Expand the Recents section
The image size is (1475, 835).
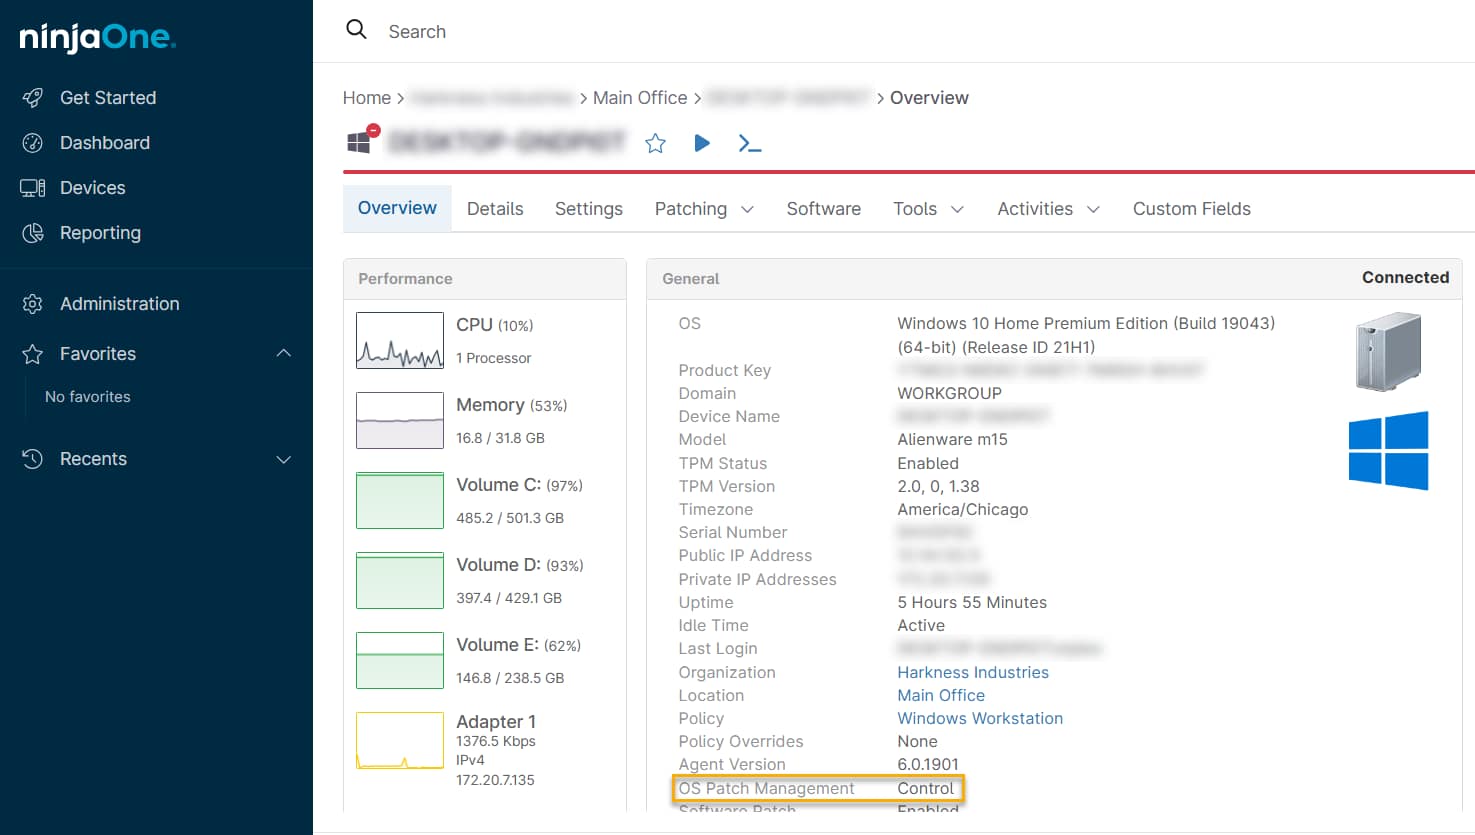284,459
